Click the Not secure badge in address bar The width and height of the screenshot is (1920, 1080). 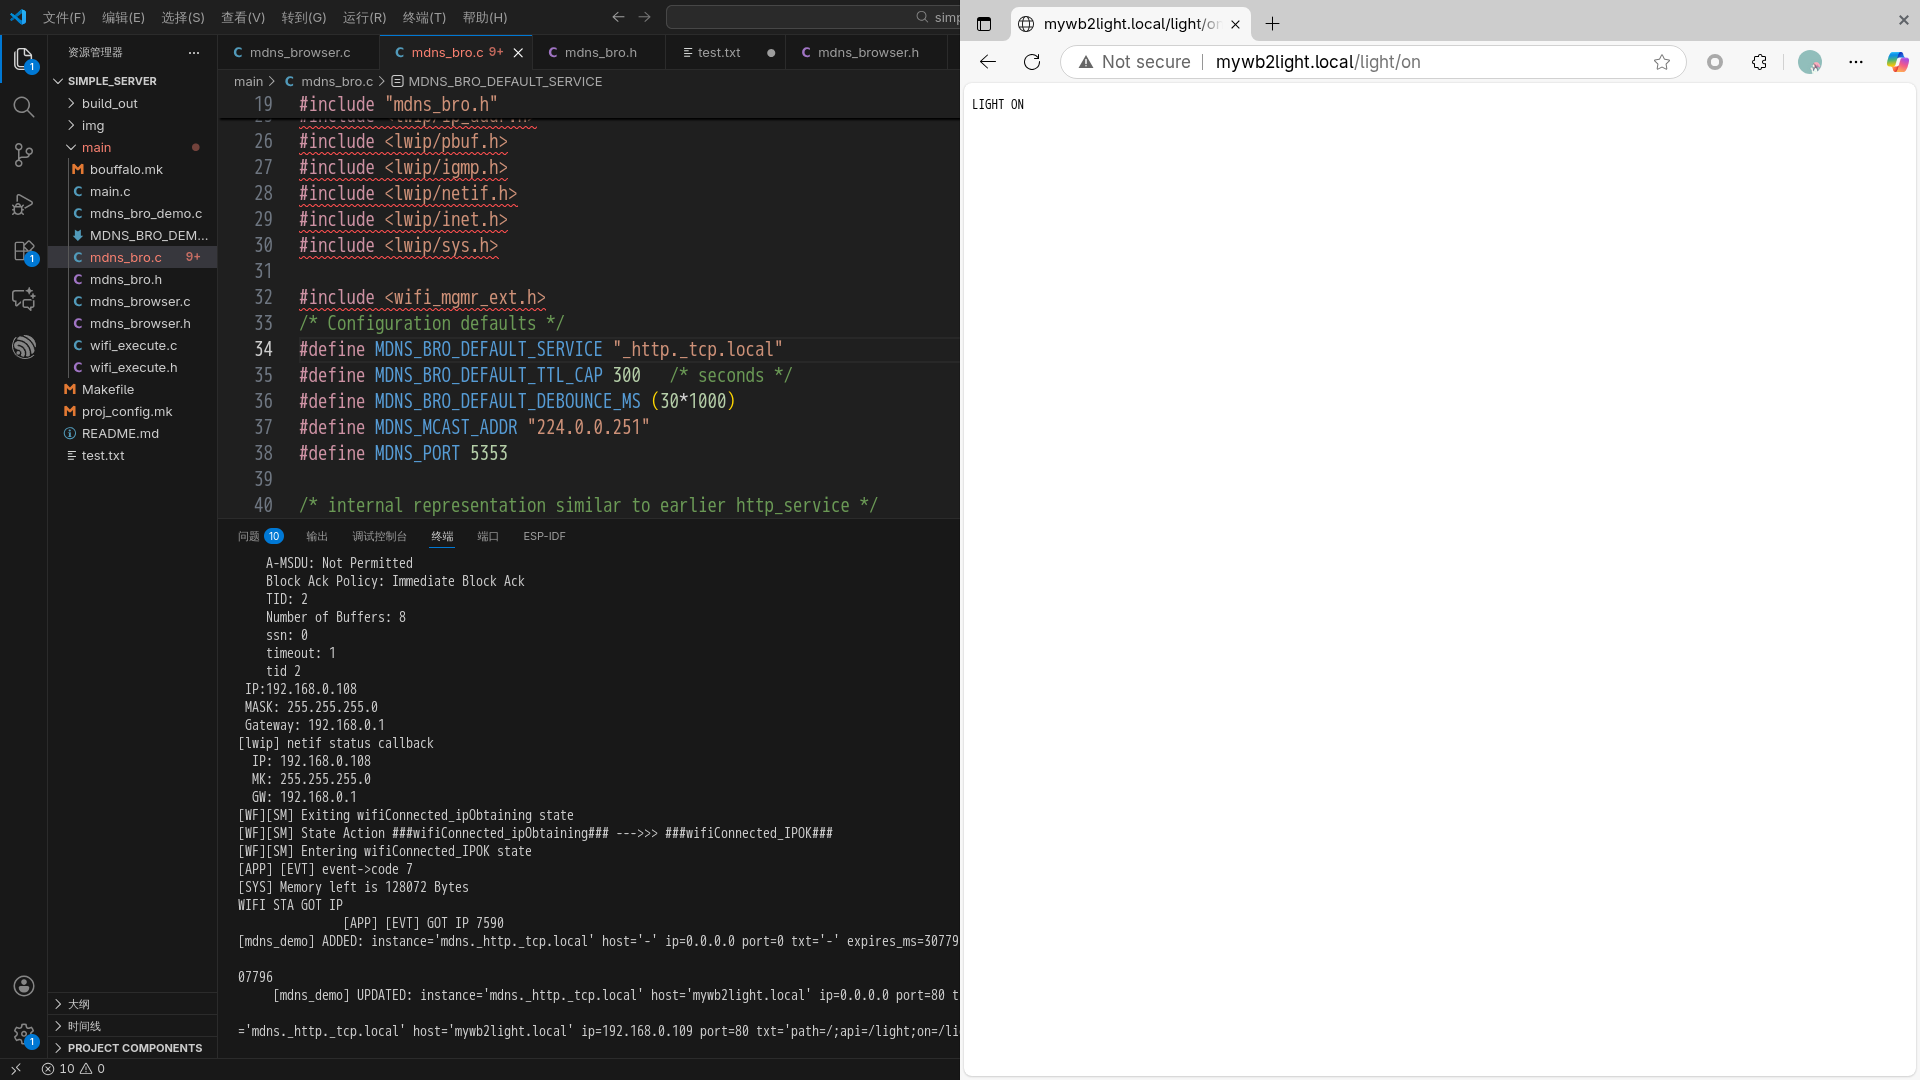pos(1133,62)
